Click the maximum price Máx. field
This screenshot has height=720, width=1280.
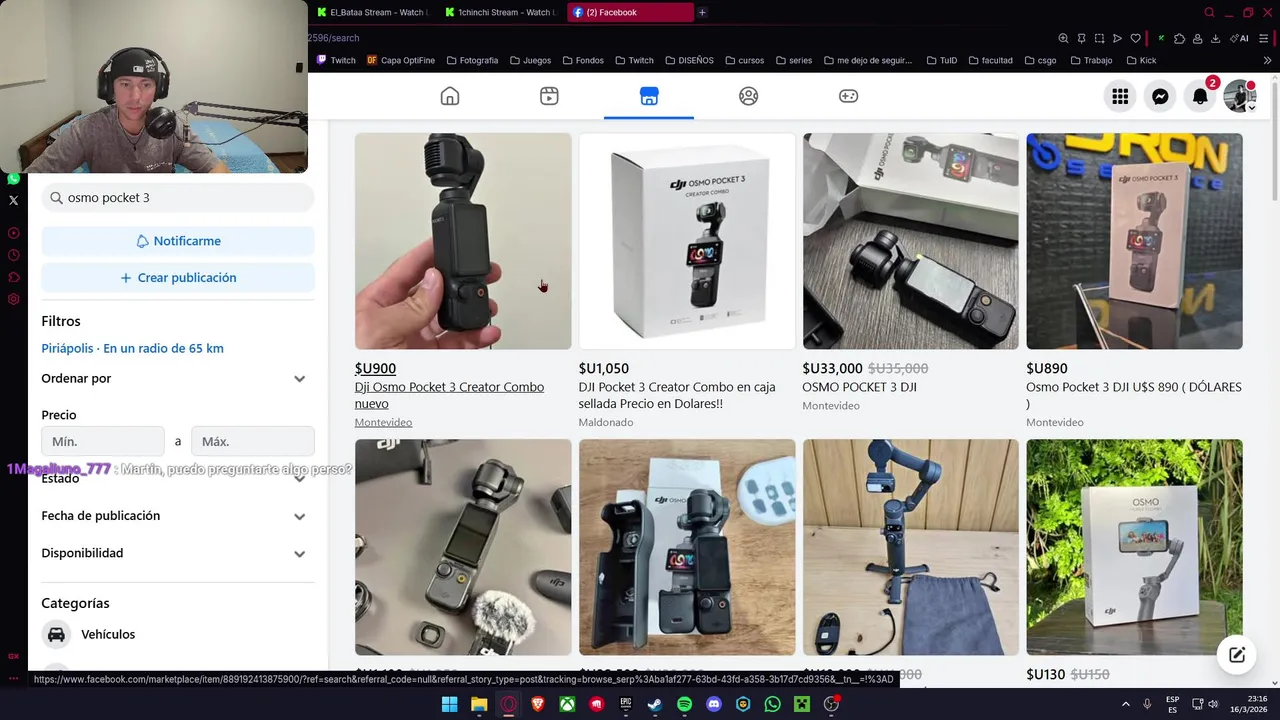[x=253, y=441]
